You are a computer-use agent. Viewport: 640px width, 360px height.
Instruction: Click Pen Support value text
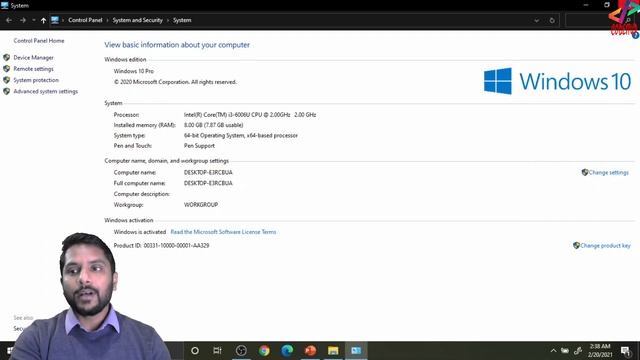199,146
